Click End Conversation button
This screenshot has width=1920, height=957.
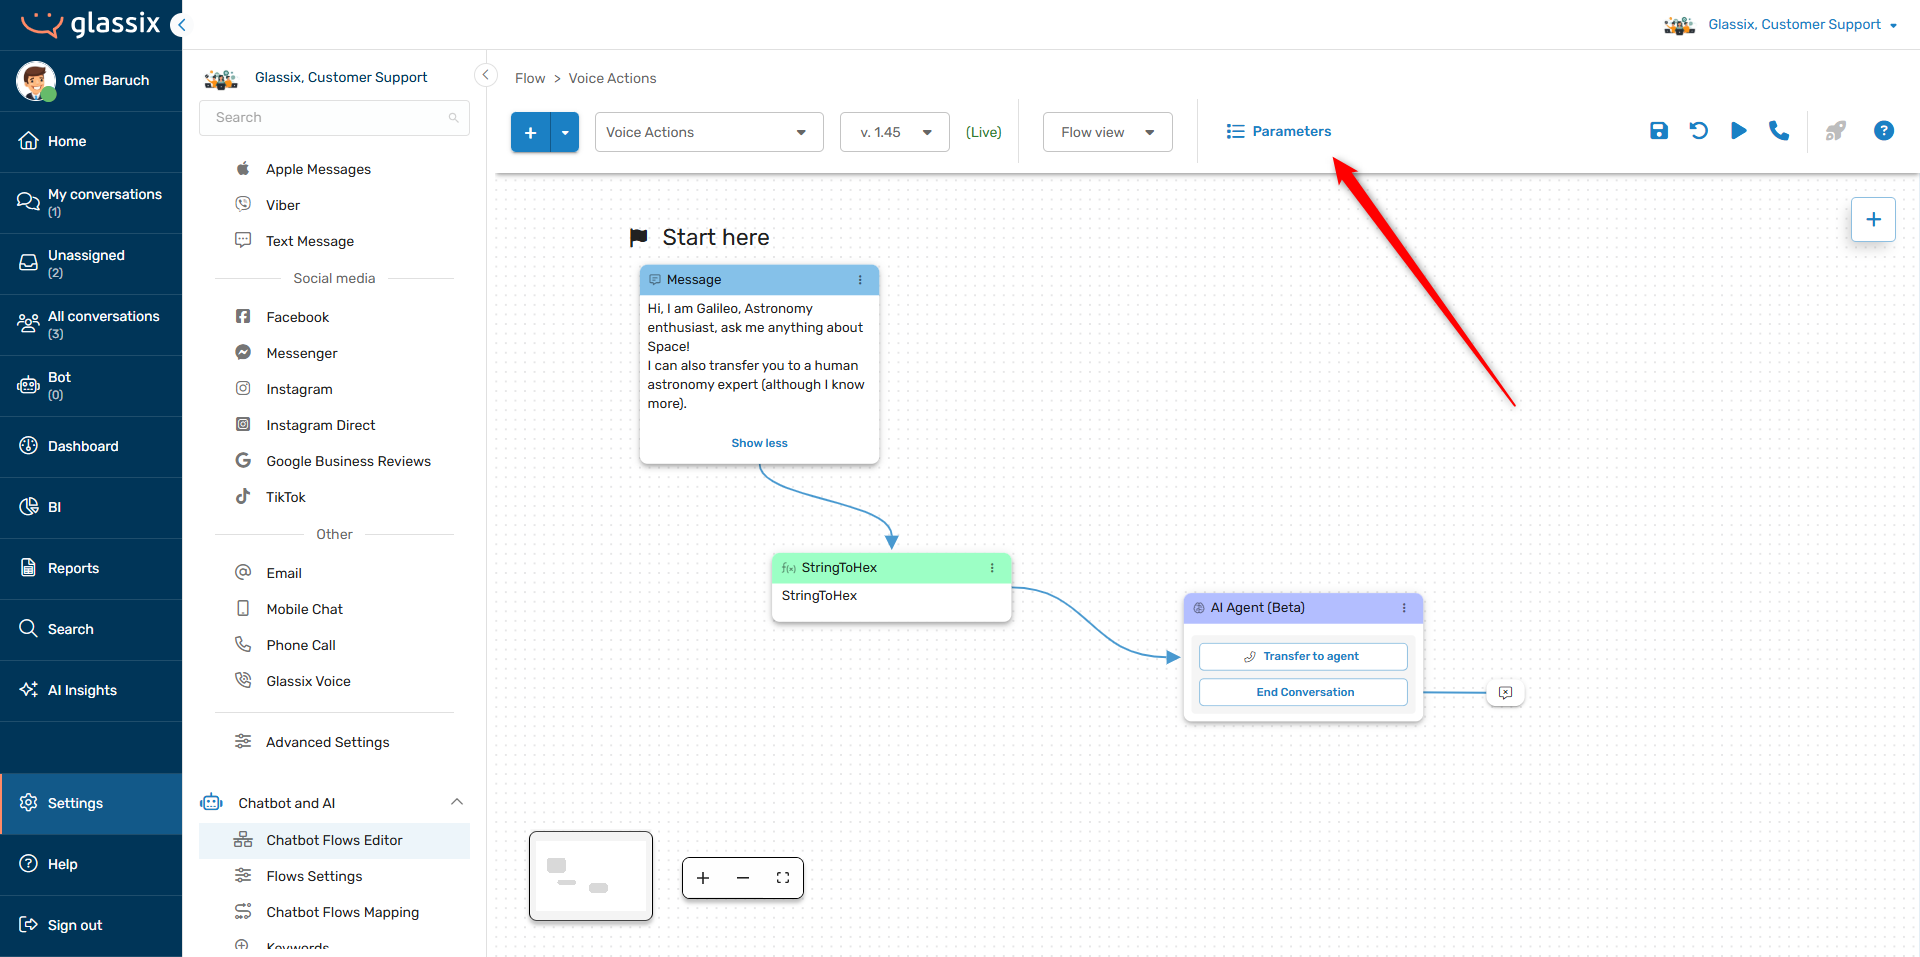[1303, 692]
